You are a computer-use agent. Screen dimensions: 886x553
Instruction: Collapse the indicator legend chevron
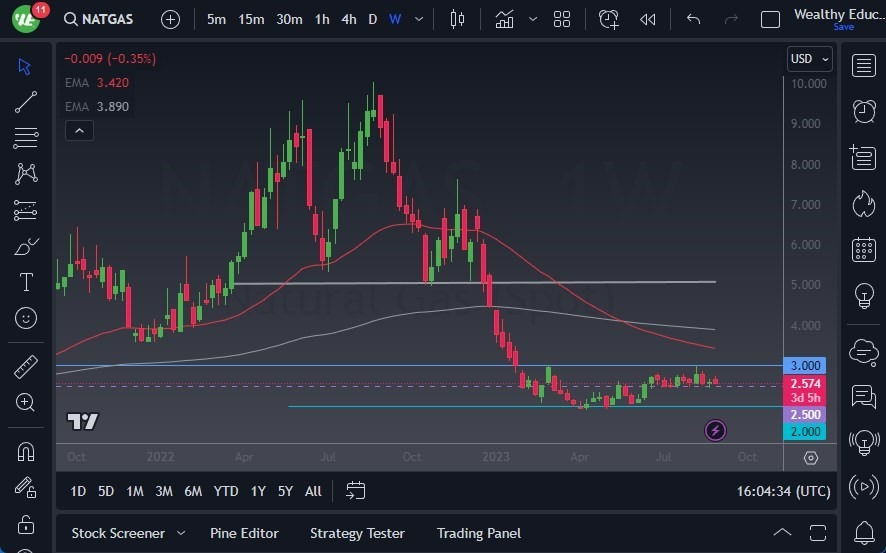point(78,130)
